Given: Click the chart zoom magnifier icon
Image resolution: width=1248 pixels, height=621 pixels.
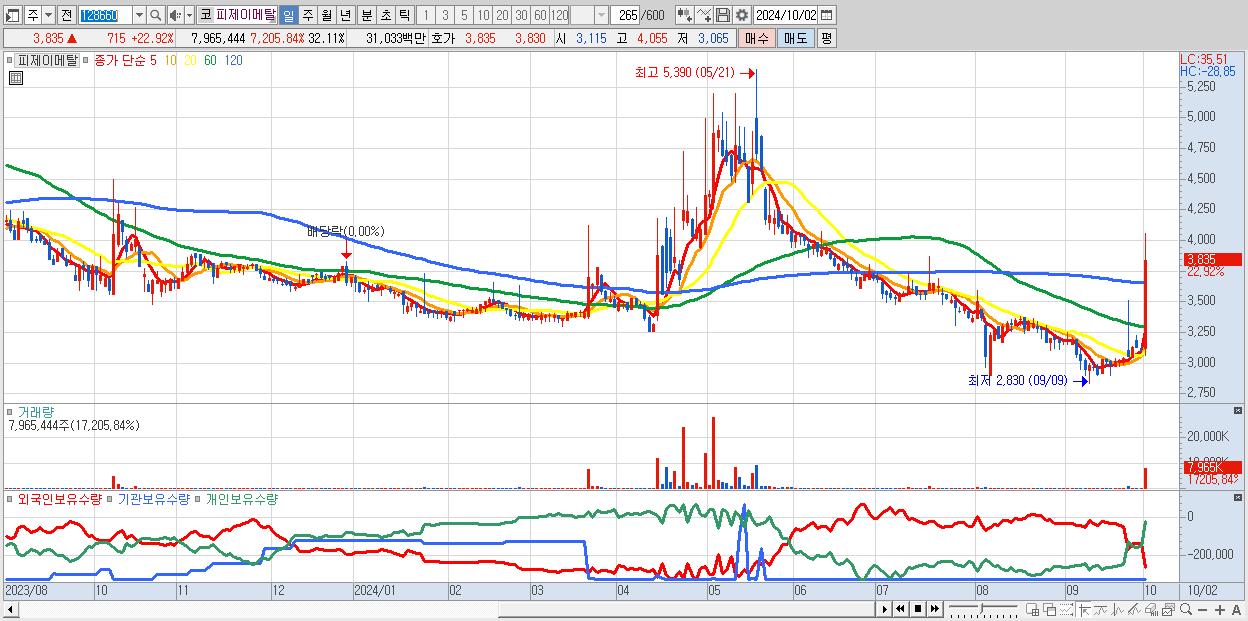Looking at the screenshot, I should tap(1186, 609).
